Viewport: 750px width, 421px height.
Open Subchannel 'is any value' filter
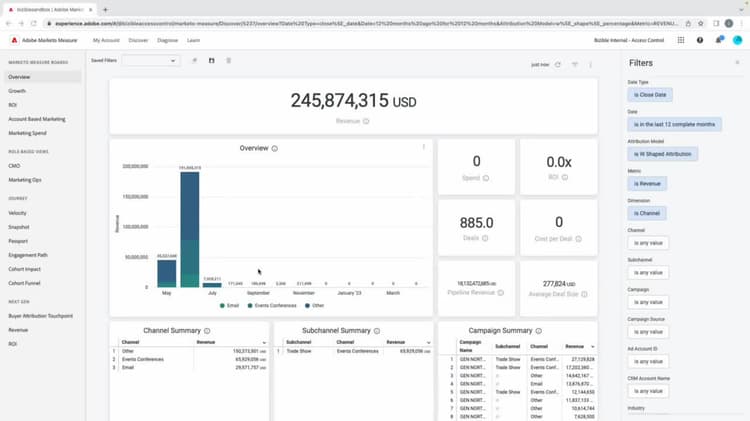tap(648, 273)
